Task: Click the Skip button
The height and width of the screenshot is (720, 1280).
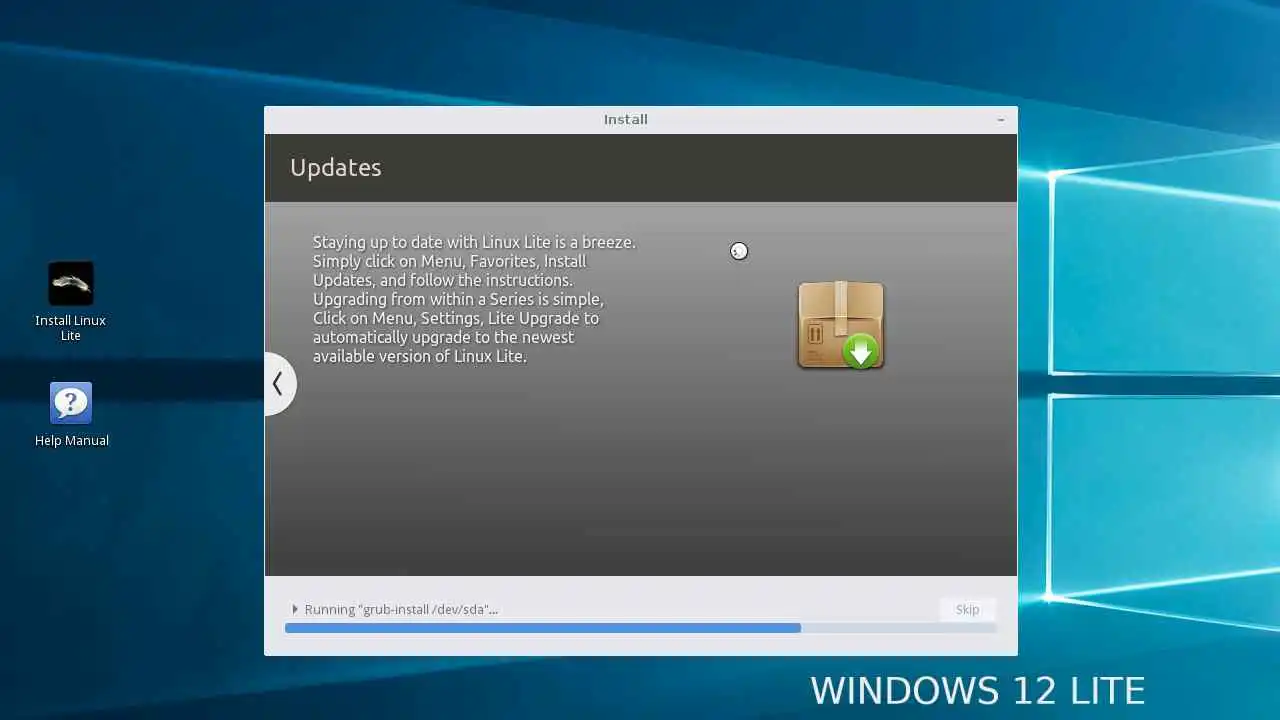Action: 967,609
